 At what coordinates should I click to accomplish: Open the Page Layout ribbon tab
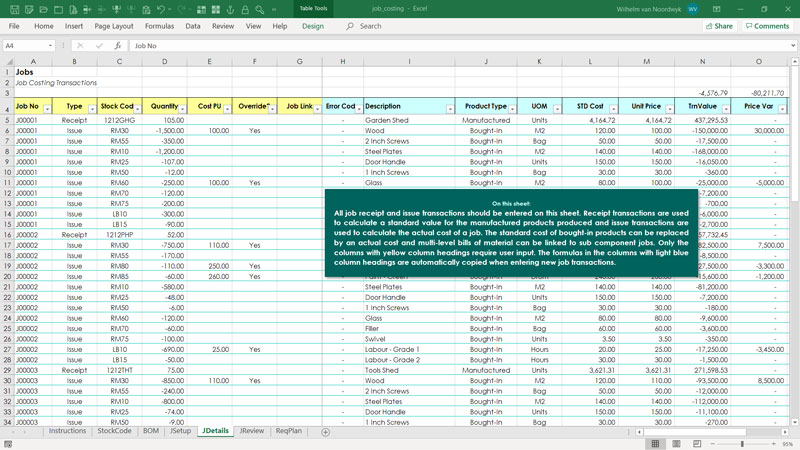coord(114,26)
